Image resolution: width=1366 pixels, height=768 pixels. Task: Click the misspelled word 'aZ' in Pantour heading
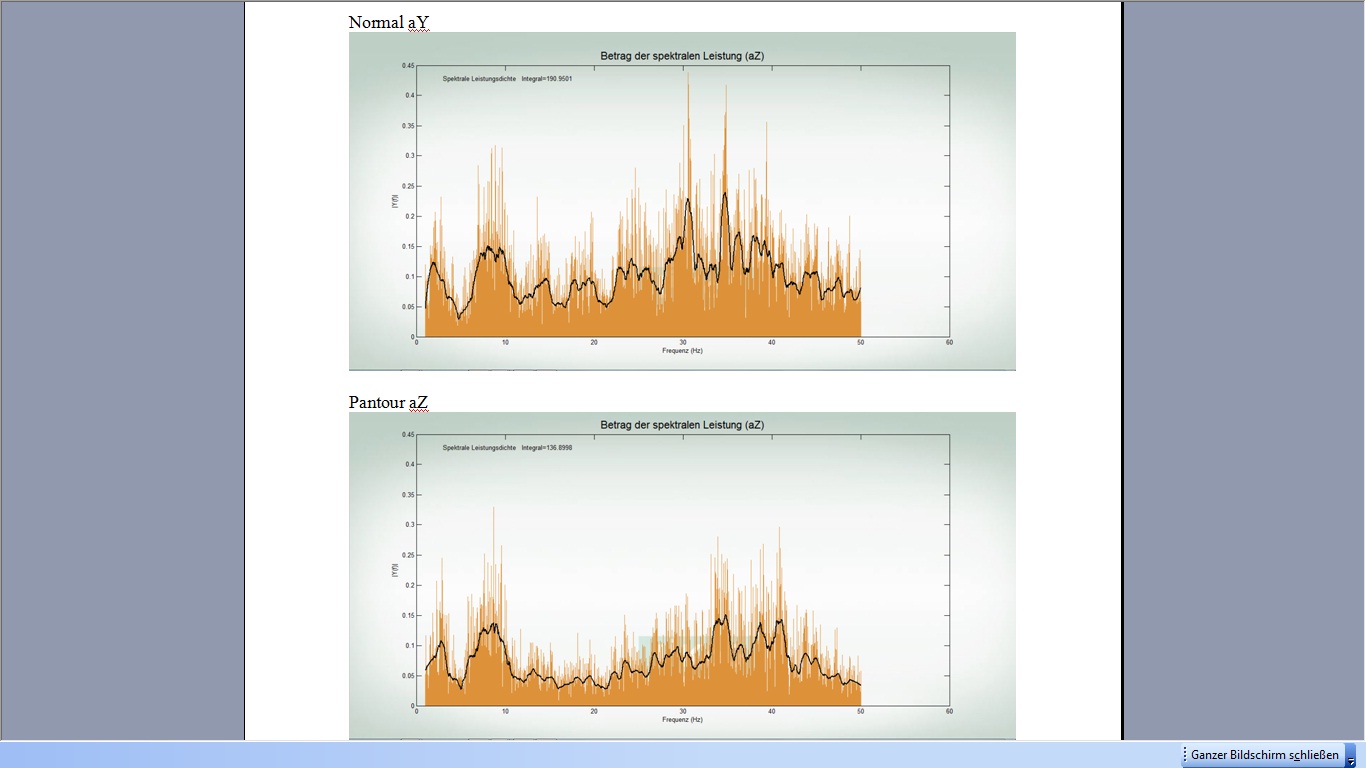[x=418, y=403]
